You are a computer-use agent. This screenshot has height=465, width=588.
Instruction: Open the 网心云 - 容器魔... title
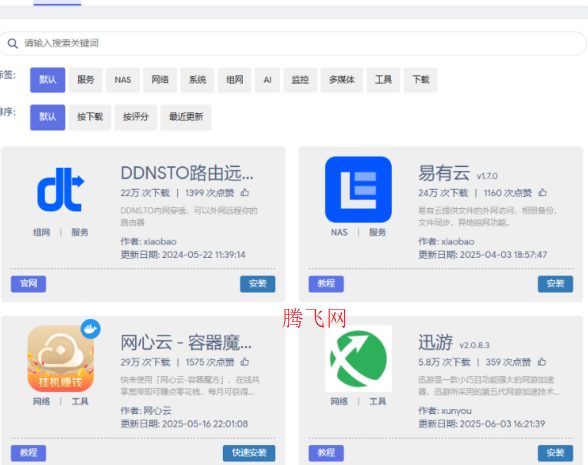click(x=186, y=342)
